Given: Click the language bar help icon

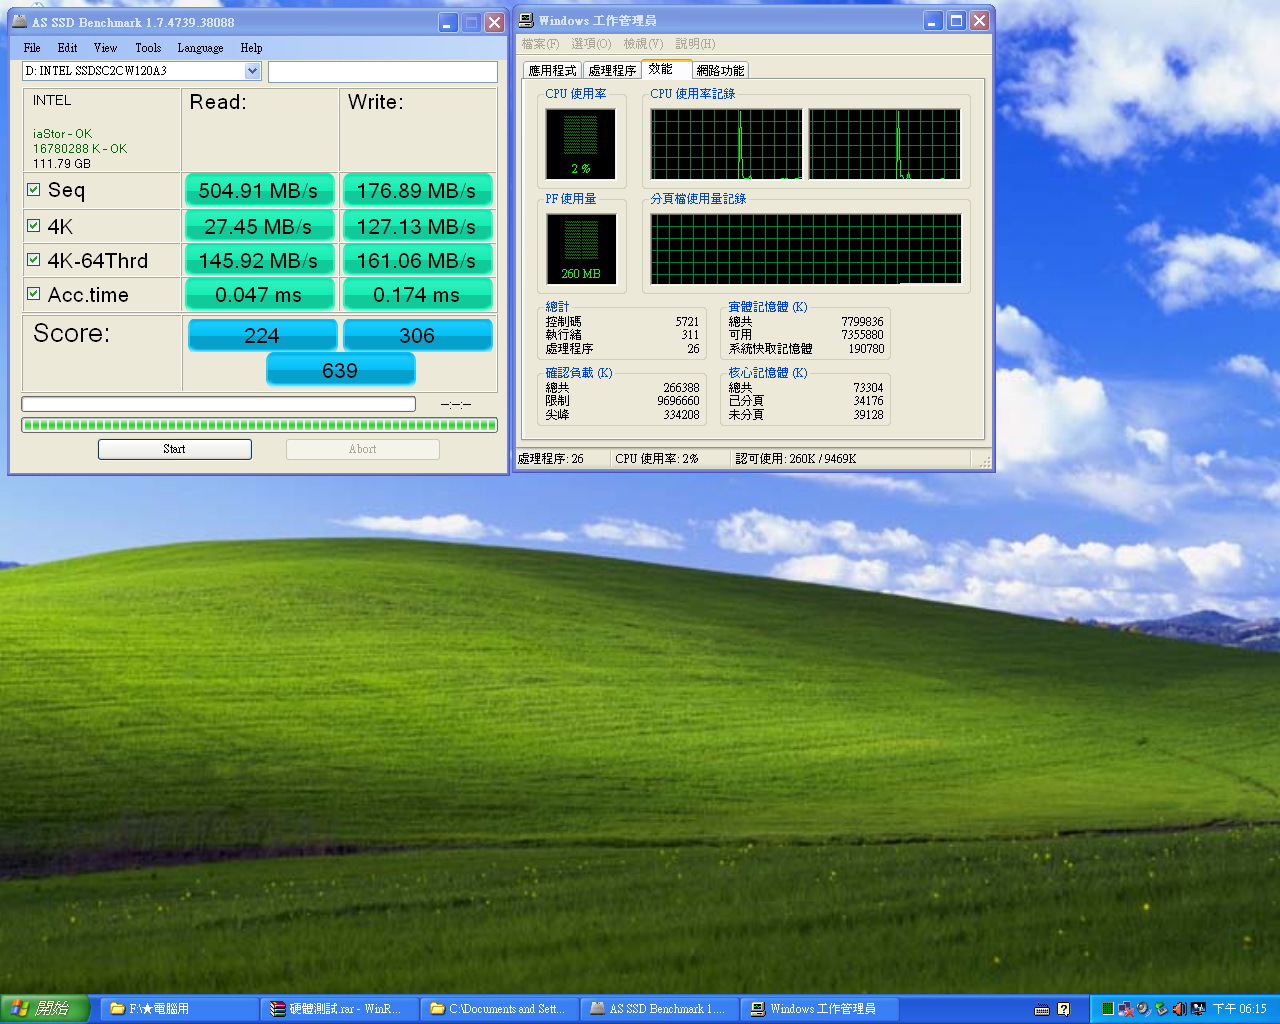Looking at the screenshot, I should (x=1063, y=1009).
